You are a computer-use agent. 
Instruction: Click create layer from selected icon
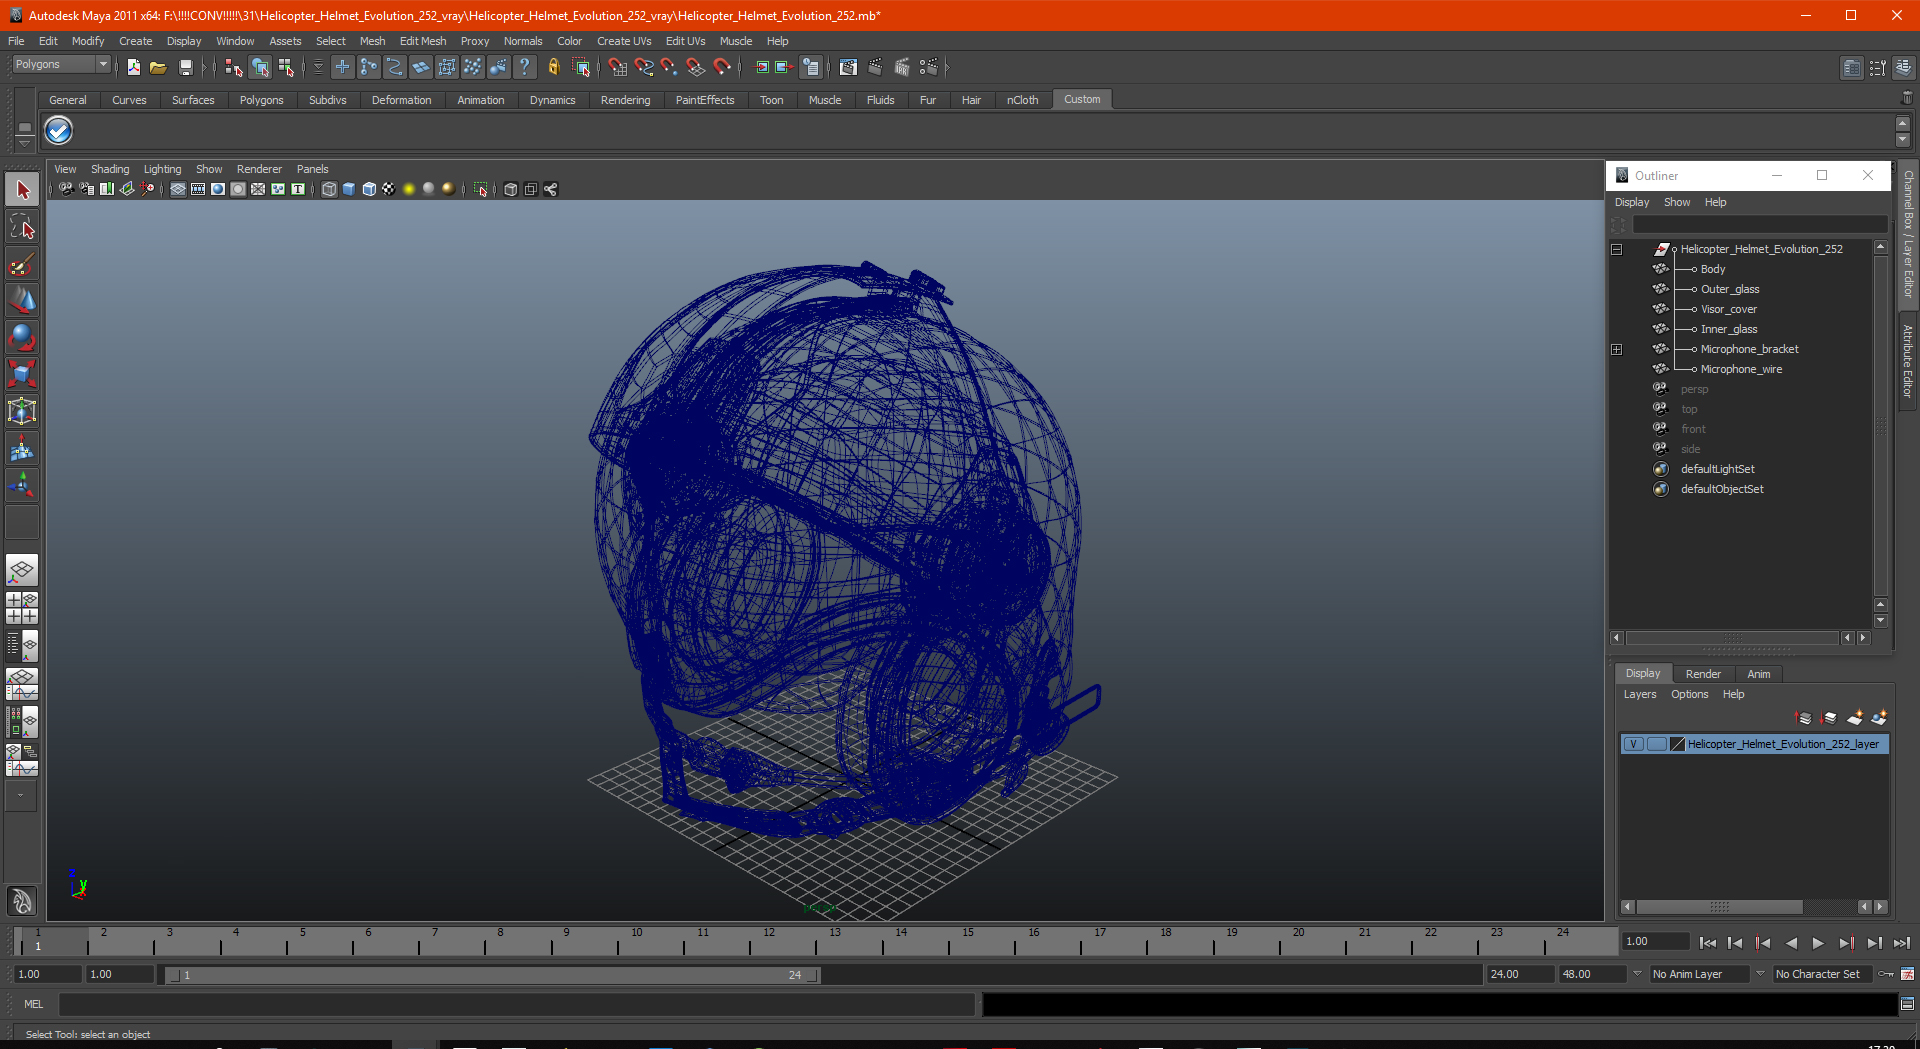(x=1879, y=718)
